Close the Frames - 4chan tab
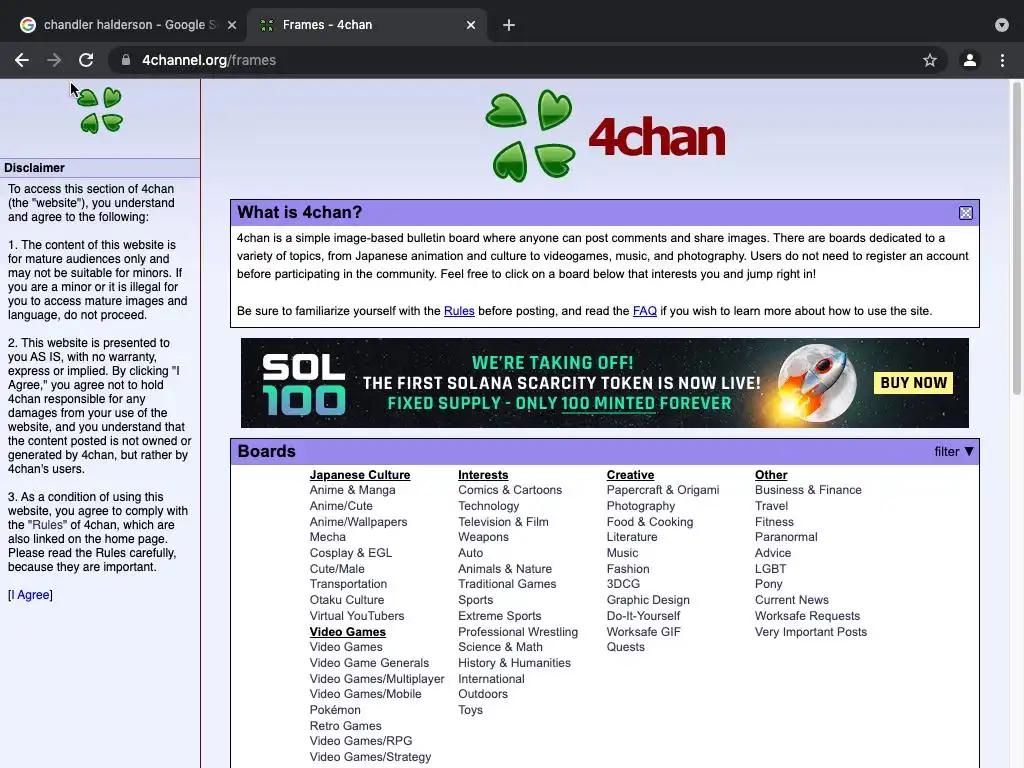This screenshot has height=768, width=1024. (471, 25)
